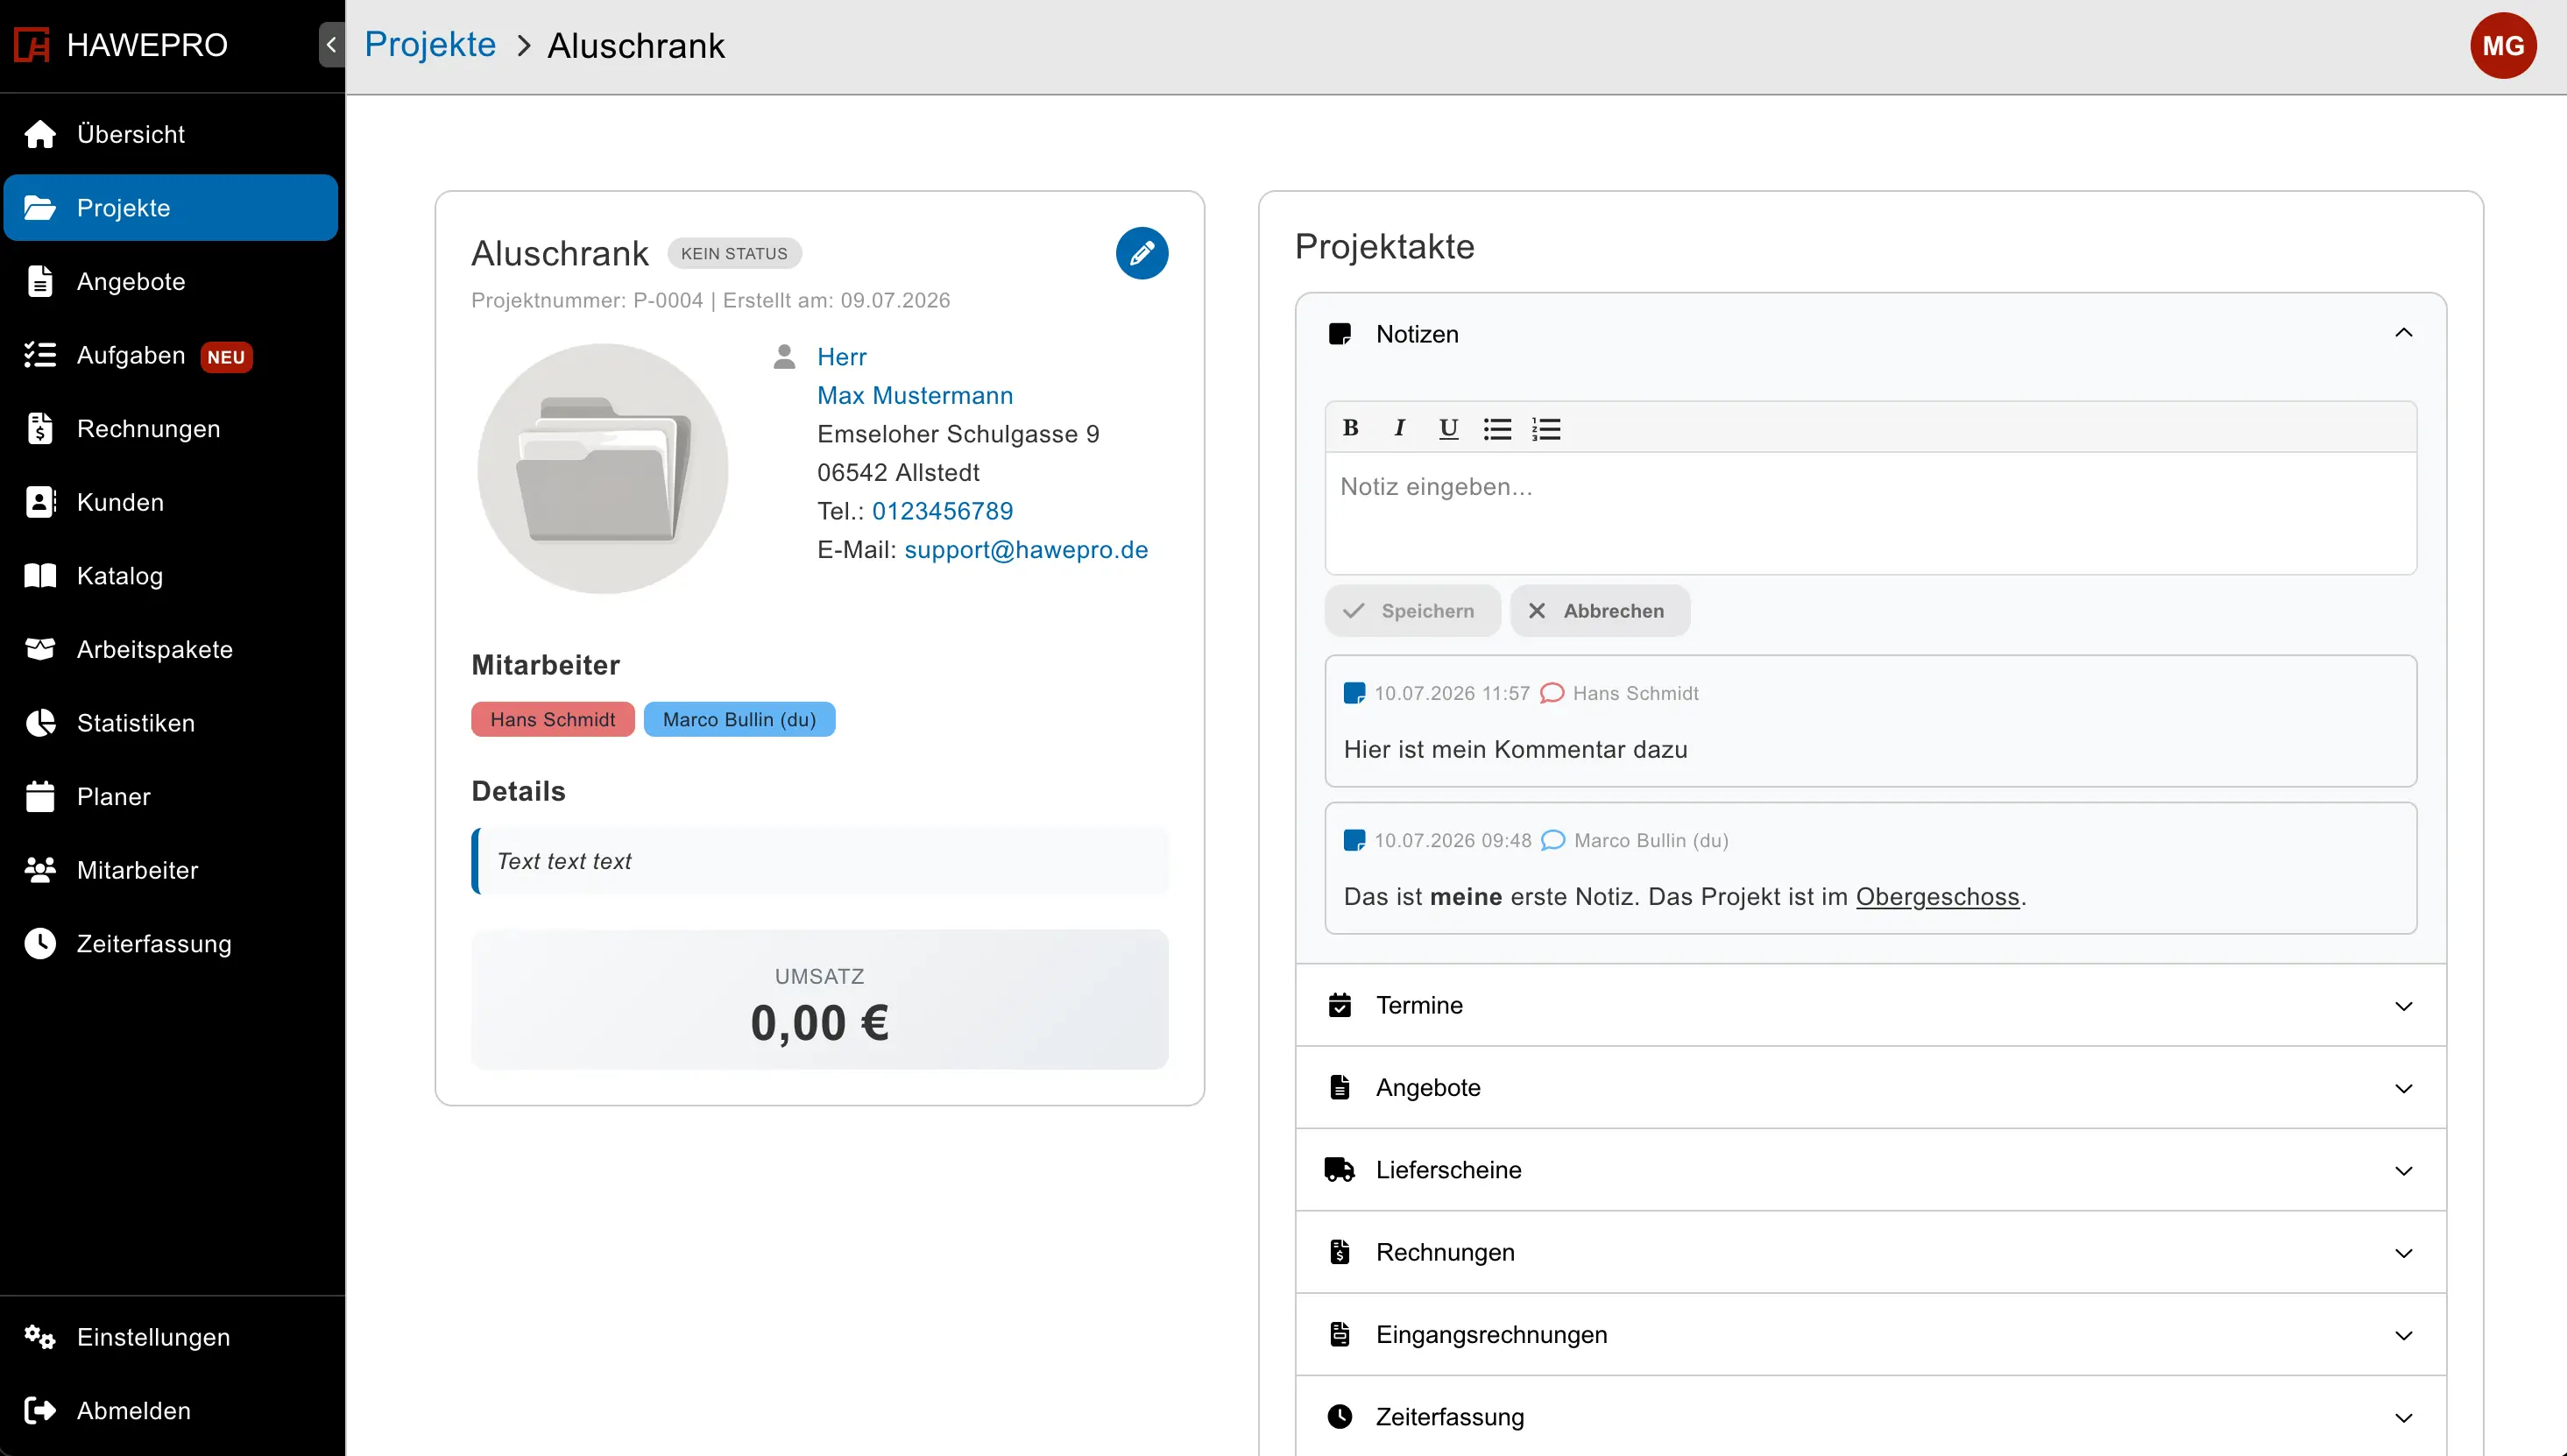Image resolution: width=2567 pixels, height=1456 pixels.
Task: Toggle italic formatting in note editor
Action: pos(1400,428)
